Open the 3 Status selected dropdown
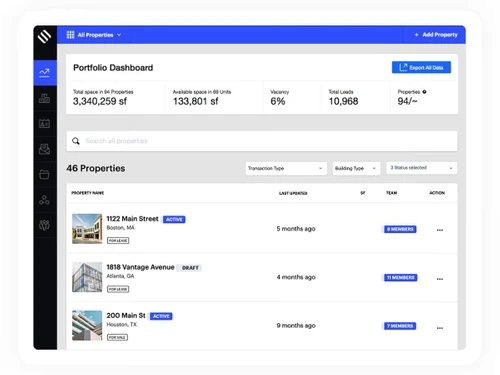Image resolution: width=500 pixels, height=375 pixels. (422, 168)
